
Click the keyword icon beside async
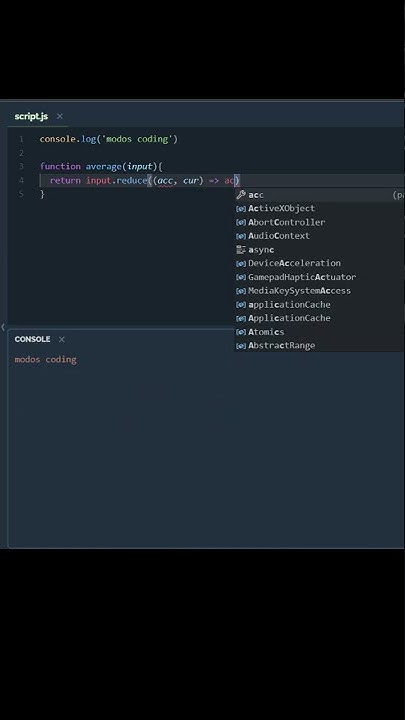(241, 250)
